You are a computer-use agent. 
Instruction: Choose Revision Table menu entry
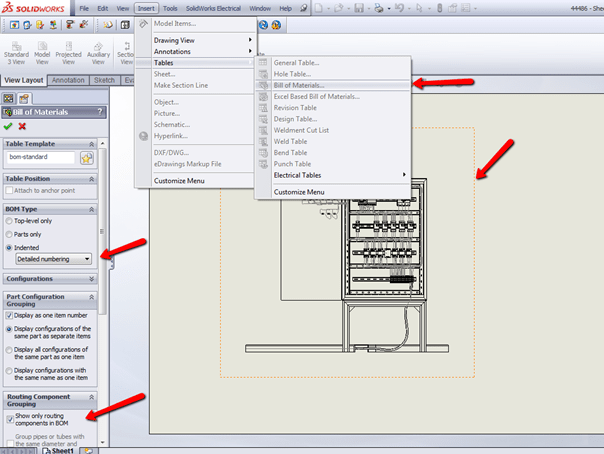[x=333, y=108]
